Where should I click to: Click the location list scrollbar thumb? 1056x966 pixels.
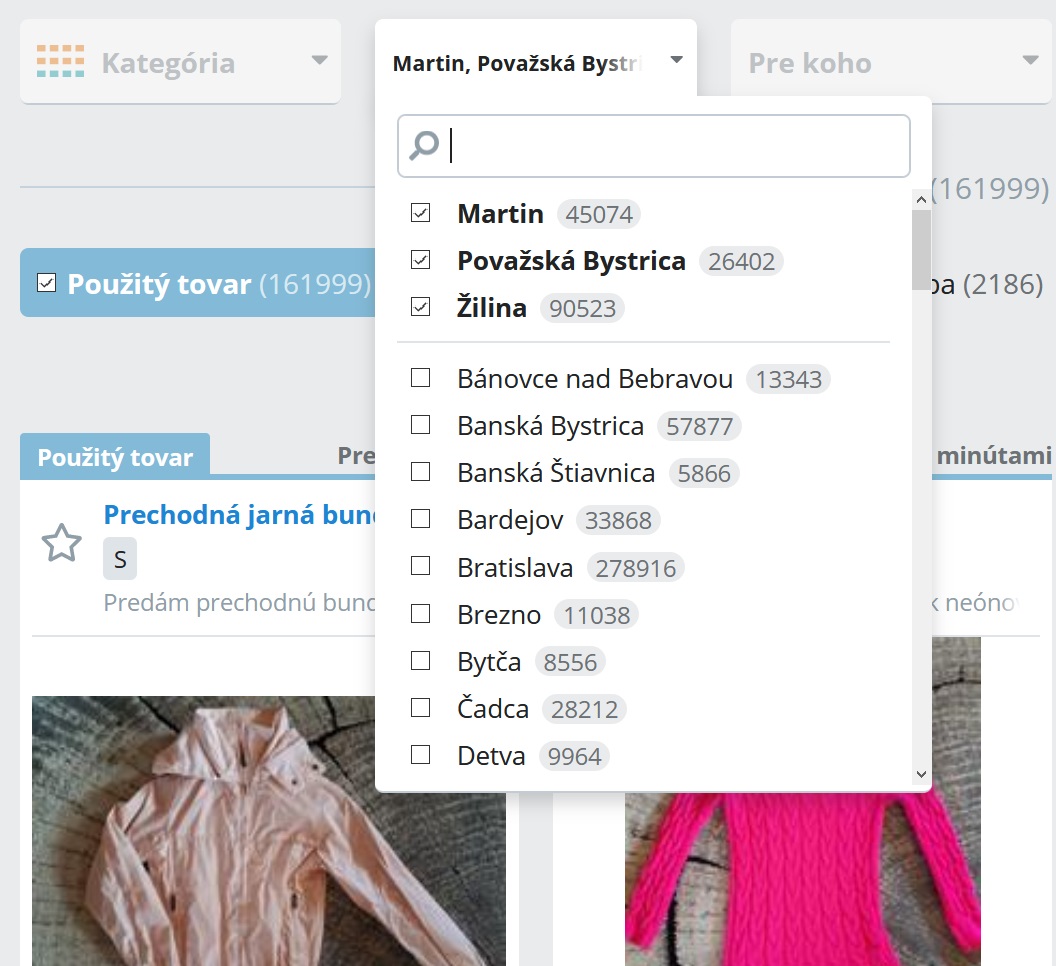[x=921, y=250]
